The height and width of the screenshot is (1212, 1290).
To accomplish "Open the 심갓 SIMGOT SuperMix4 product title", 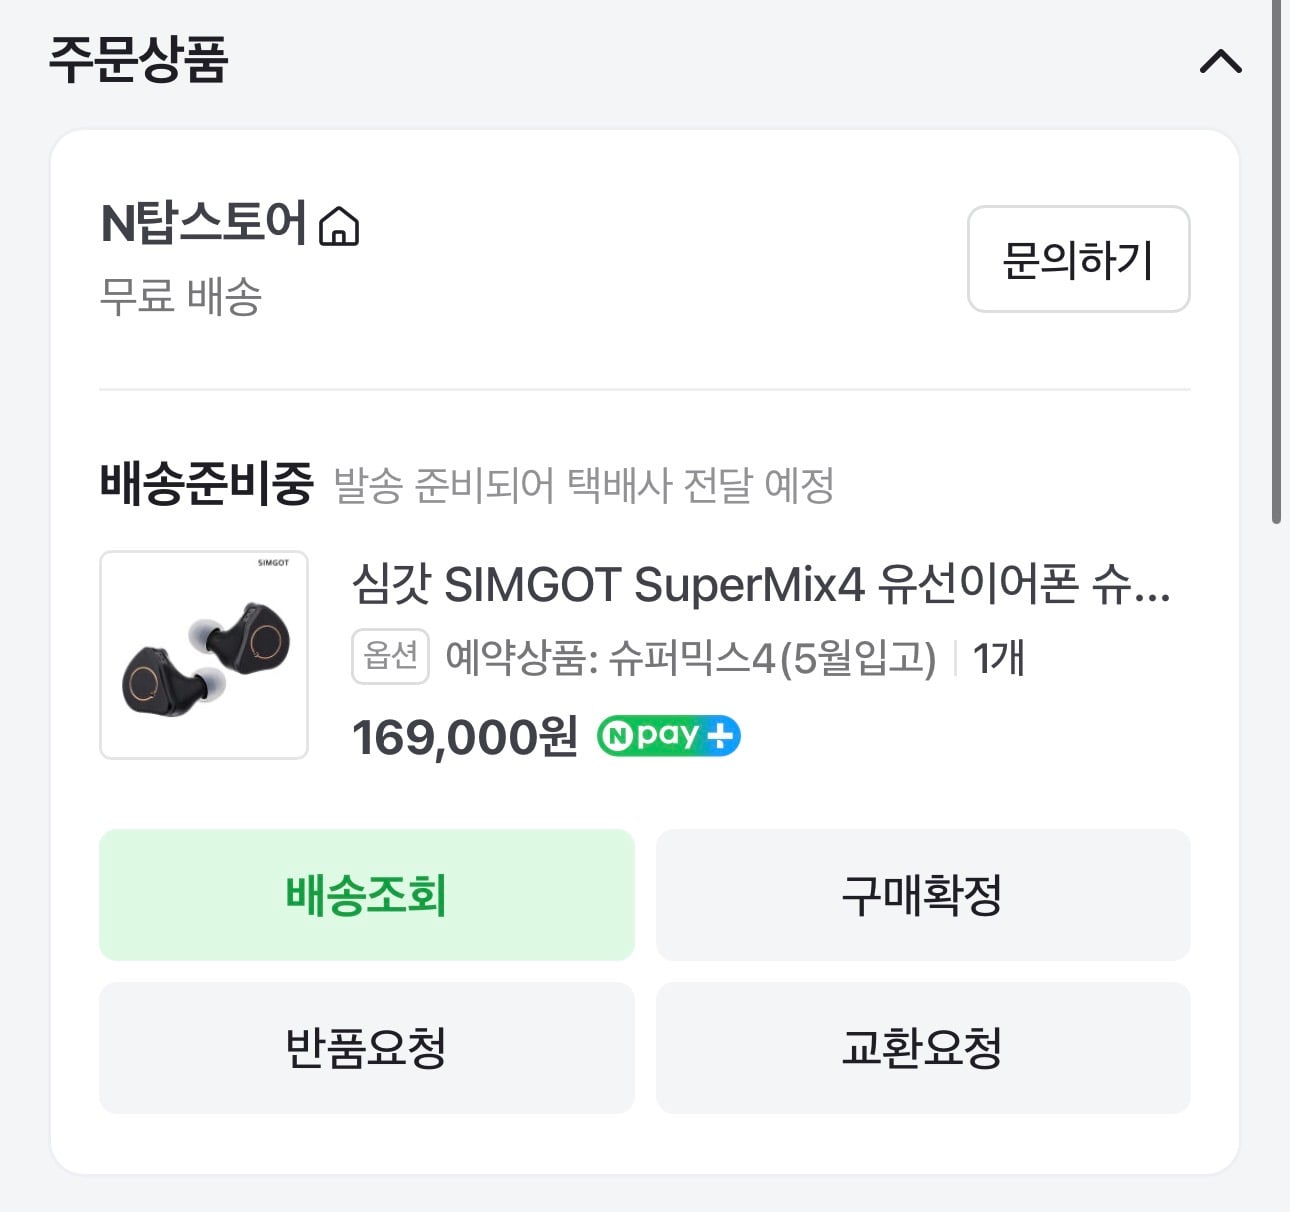I will pyautogui.click(x=761, y=584).
